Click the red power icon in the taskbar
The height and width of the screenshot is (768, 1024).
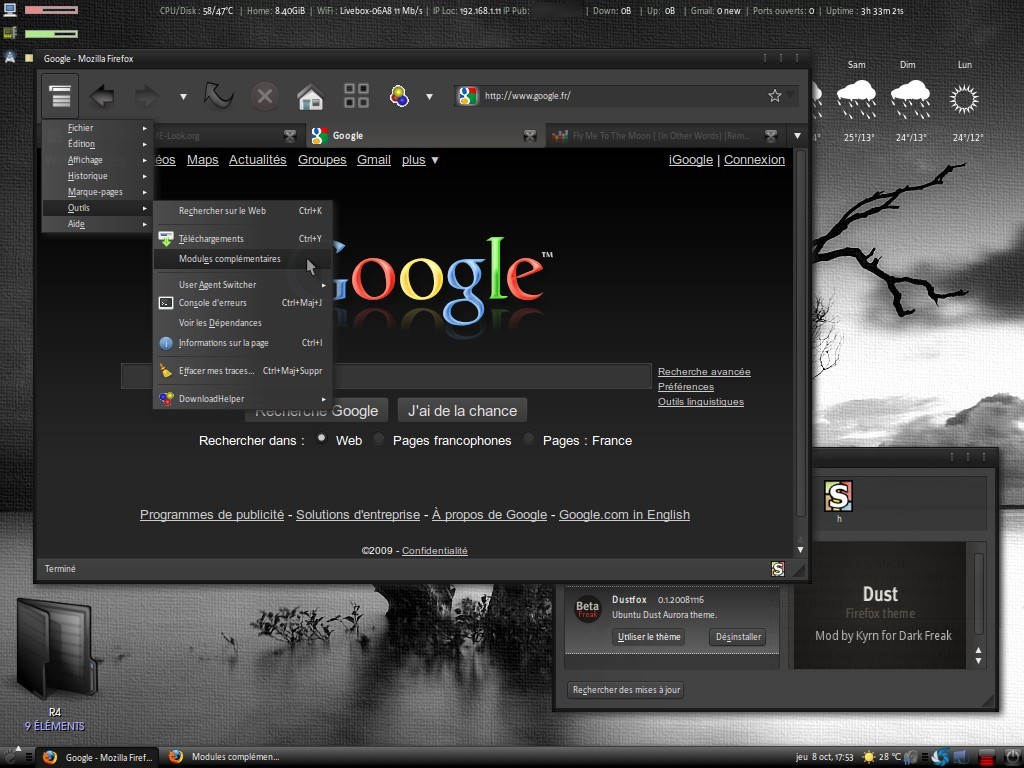click(986, 758)
